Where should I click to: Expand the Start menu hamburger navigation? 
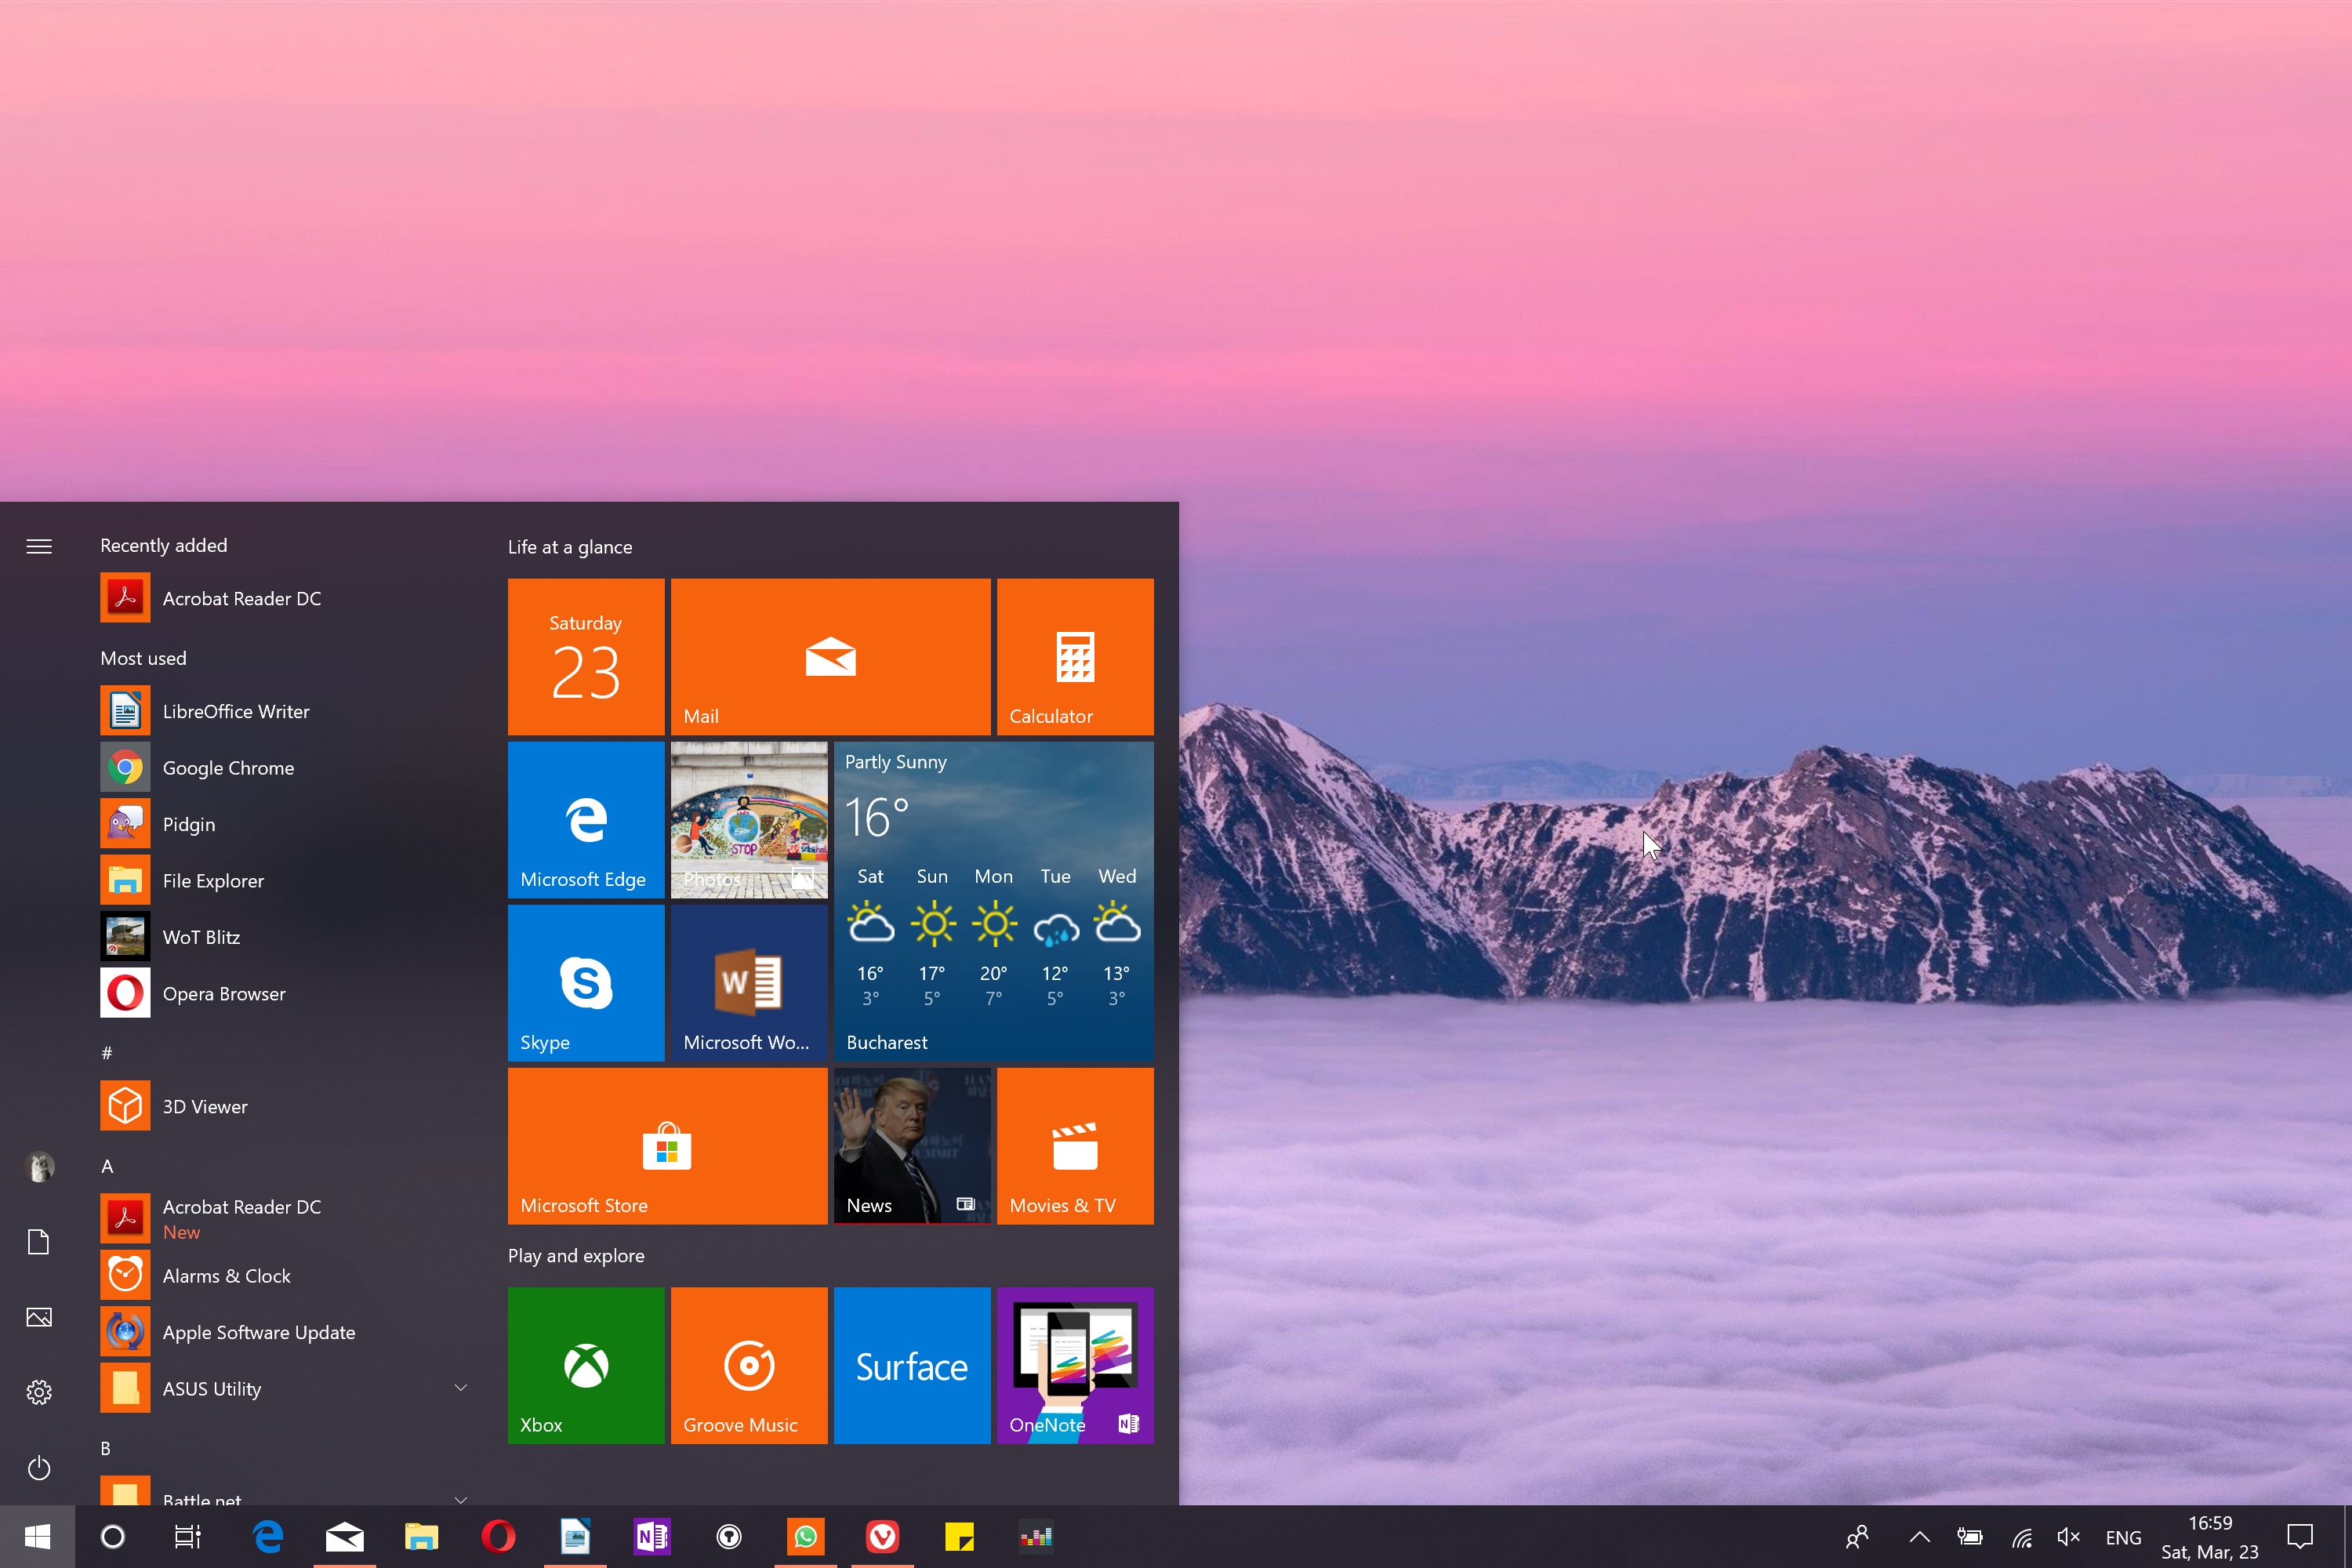click(x=39, y=546)
